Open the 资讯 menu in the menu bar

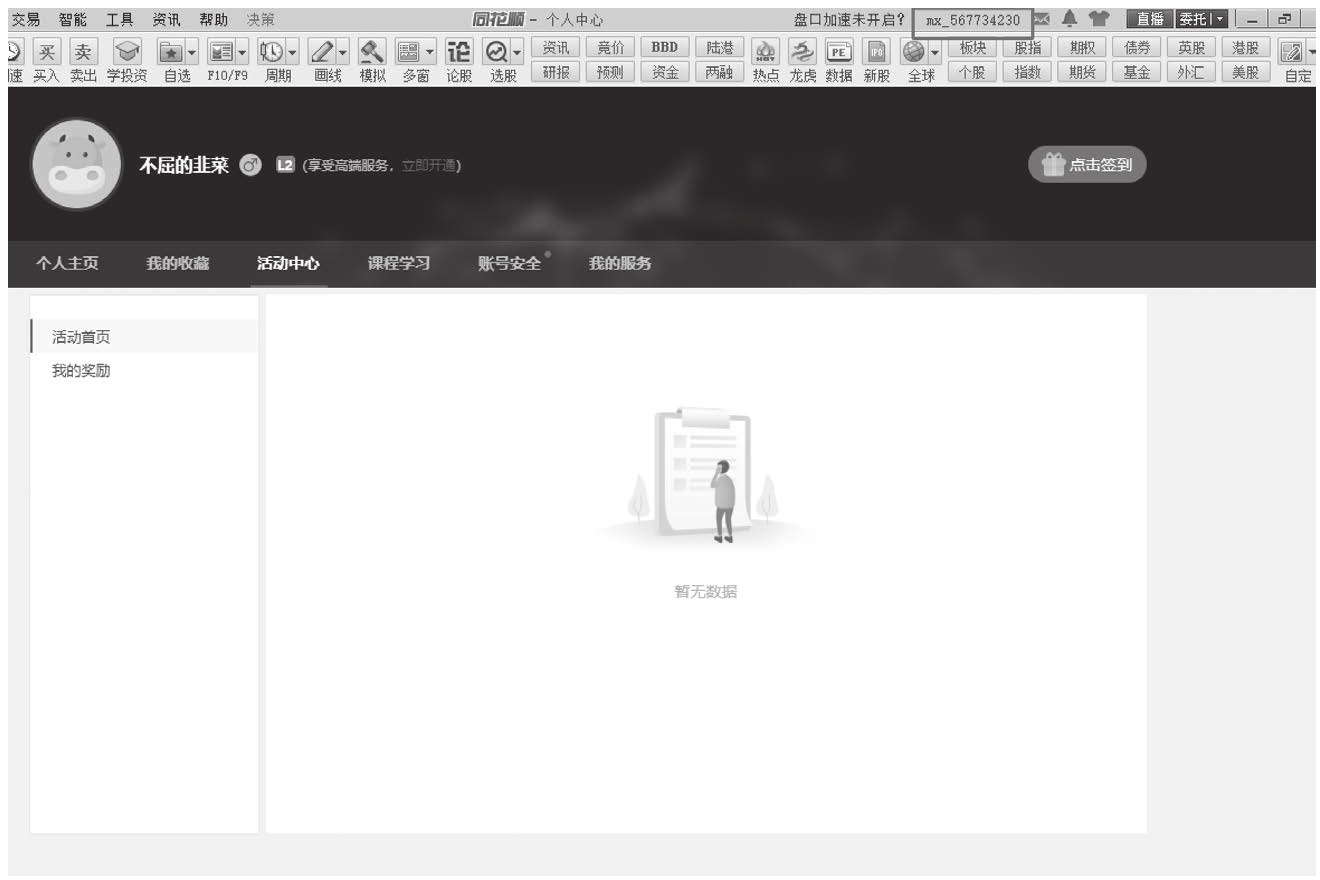coord(167,19)
